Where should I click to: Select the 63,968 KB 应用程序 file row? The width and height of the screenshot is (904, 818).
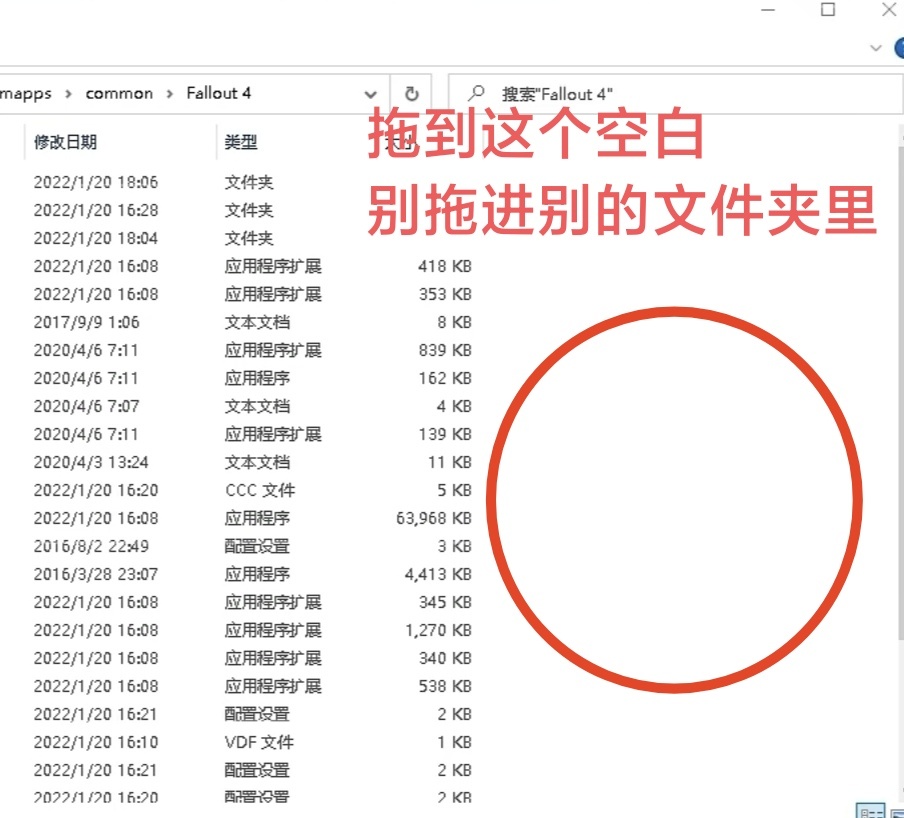242,518
